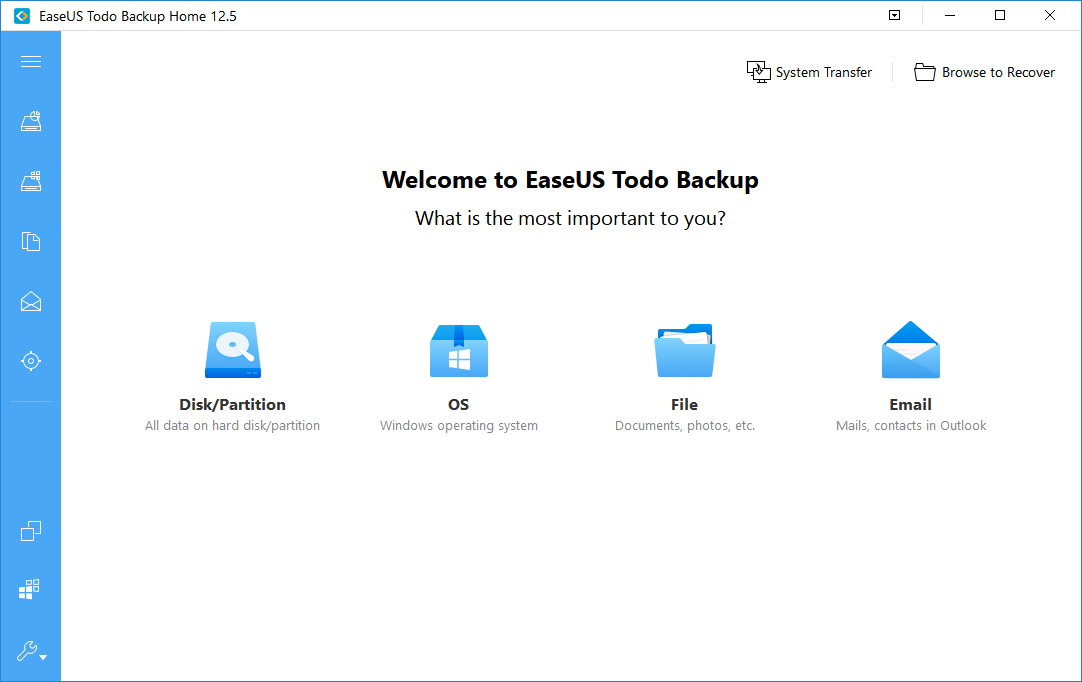Open the Clone tool in the sidebar
Viewport: 1082px width, 682px height.
(x=30, y=530)
